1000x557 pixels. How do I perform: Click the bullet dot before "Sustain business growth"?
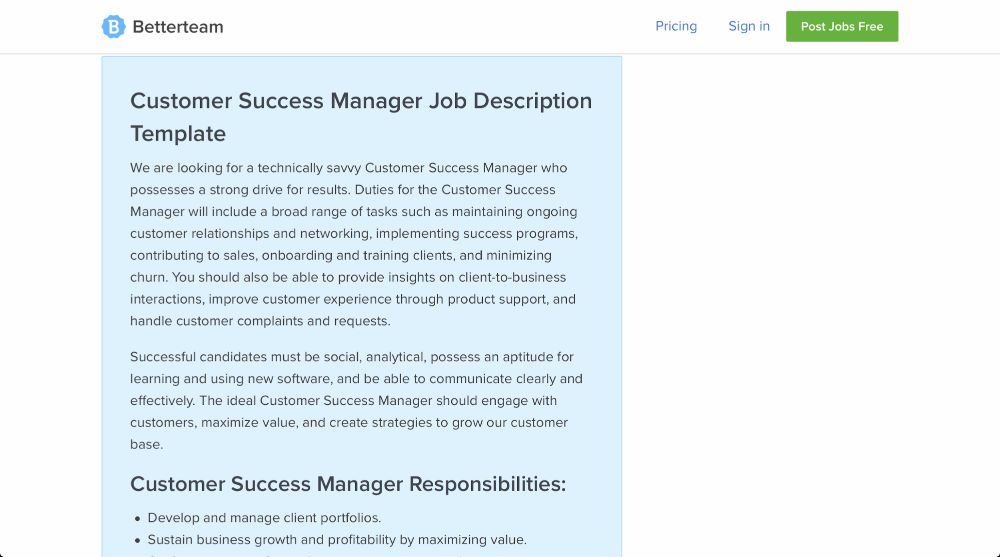pos(137,540)
